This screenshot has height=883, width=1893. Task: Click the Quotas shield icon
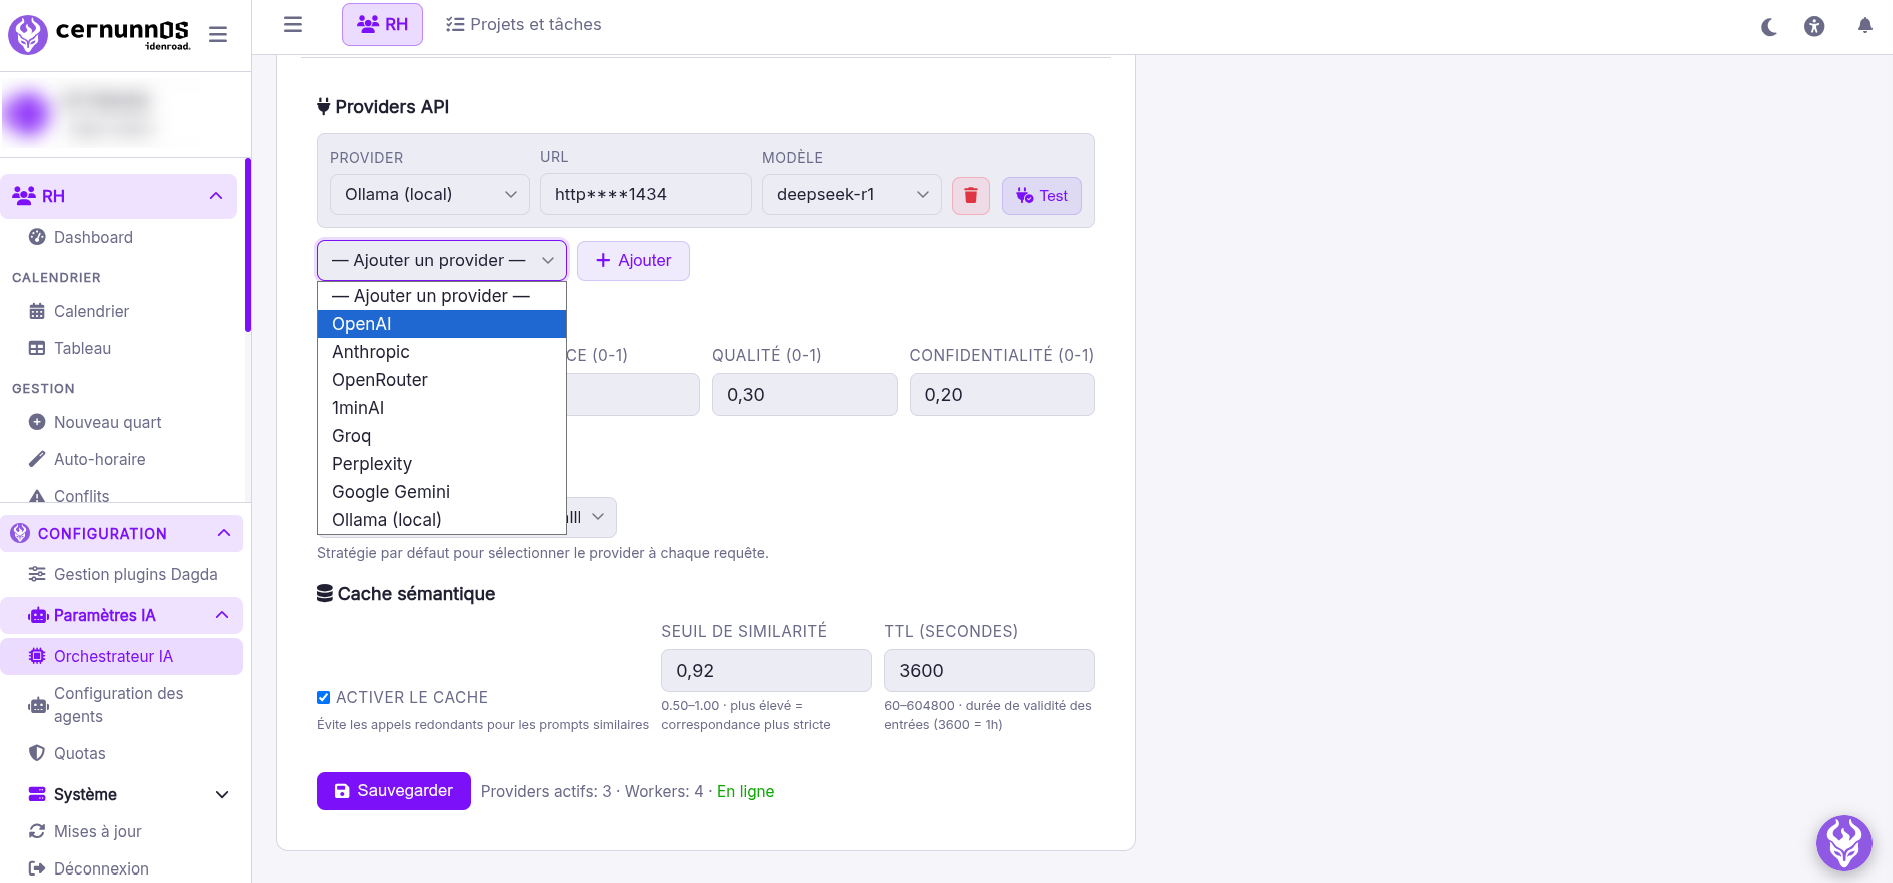(37, 753)
